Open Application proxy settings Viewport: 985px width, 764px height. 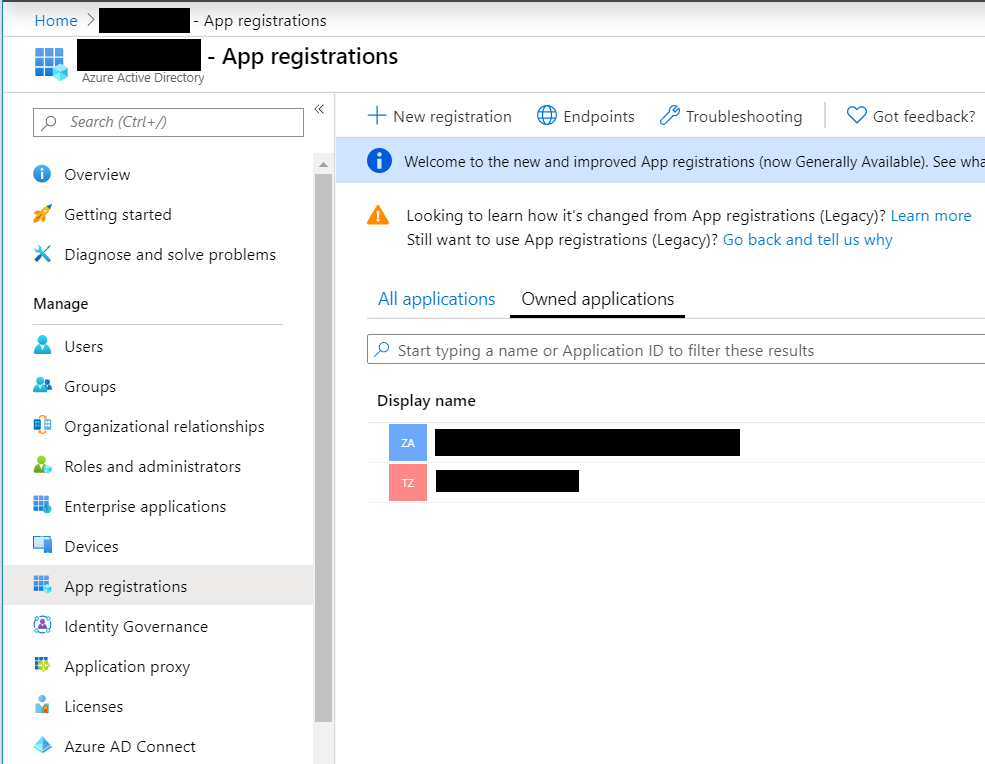[125, 666]
